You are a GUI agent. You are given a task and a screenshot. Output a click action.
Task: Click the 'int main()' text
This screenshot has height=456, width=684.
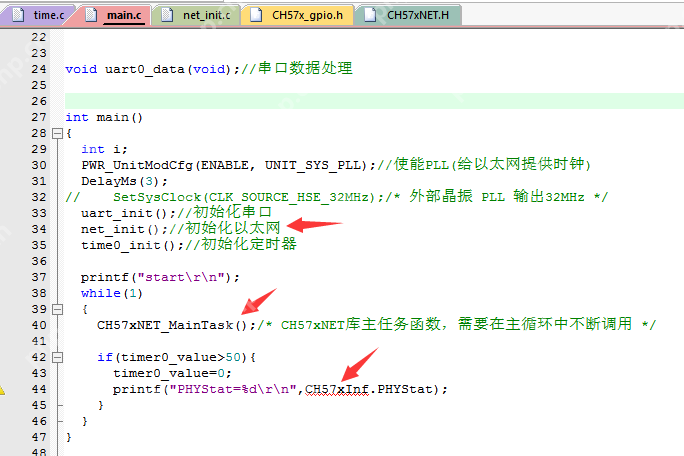104,117
